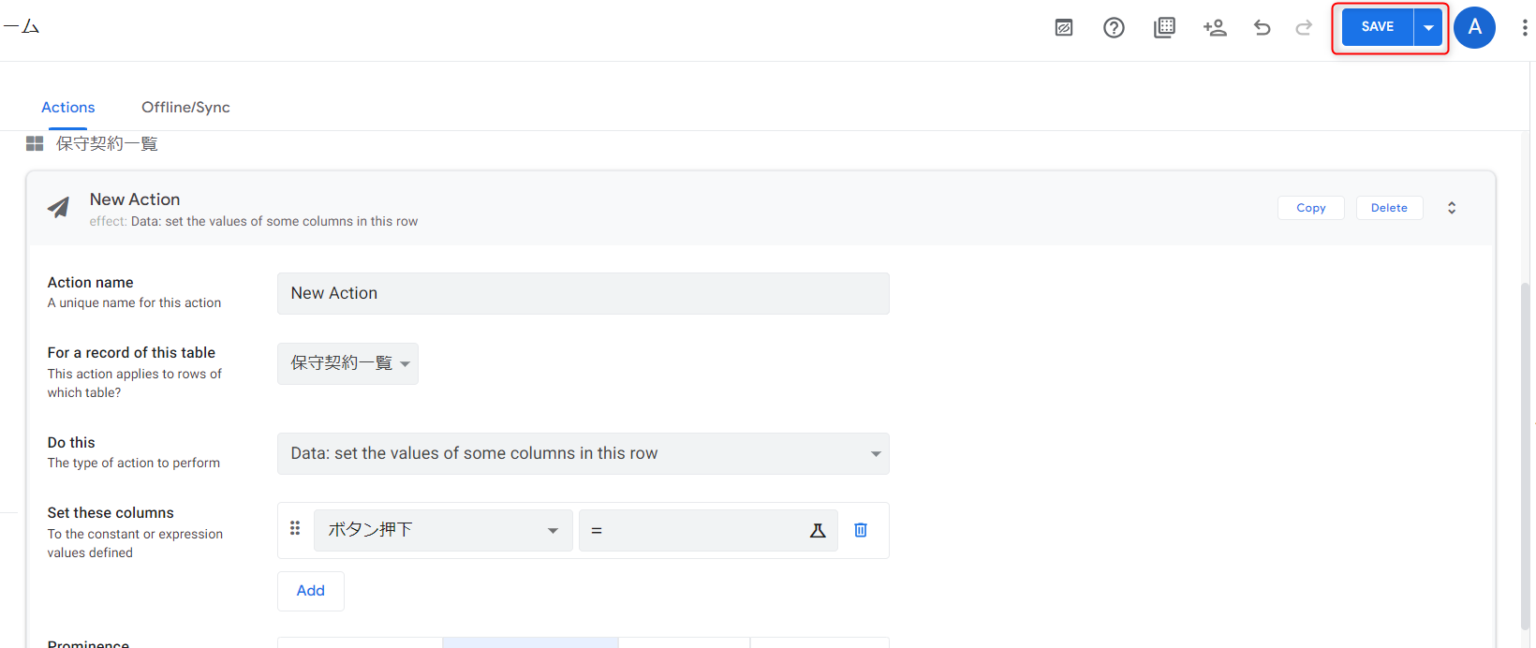Delete the ボタン押下 column assignment
Image resolution: width=1536 pixels, height=648 pixels.
tap(860, 530)
